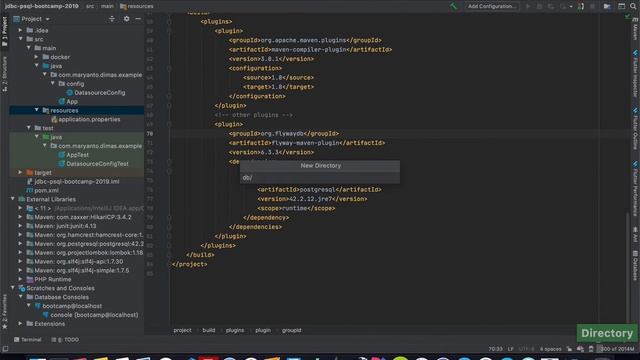
Task: Select Maven: com.zaxxer:HikariCP:3.4.2 library
Action: pyautogui.click(x=79, y=217)
